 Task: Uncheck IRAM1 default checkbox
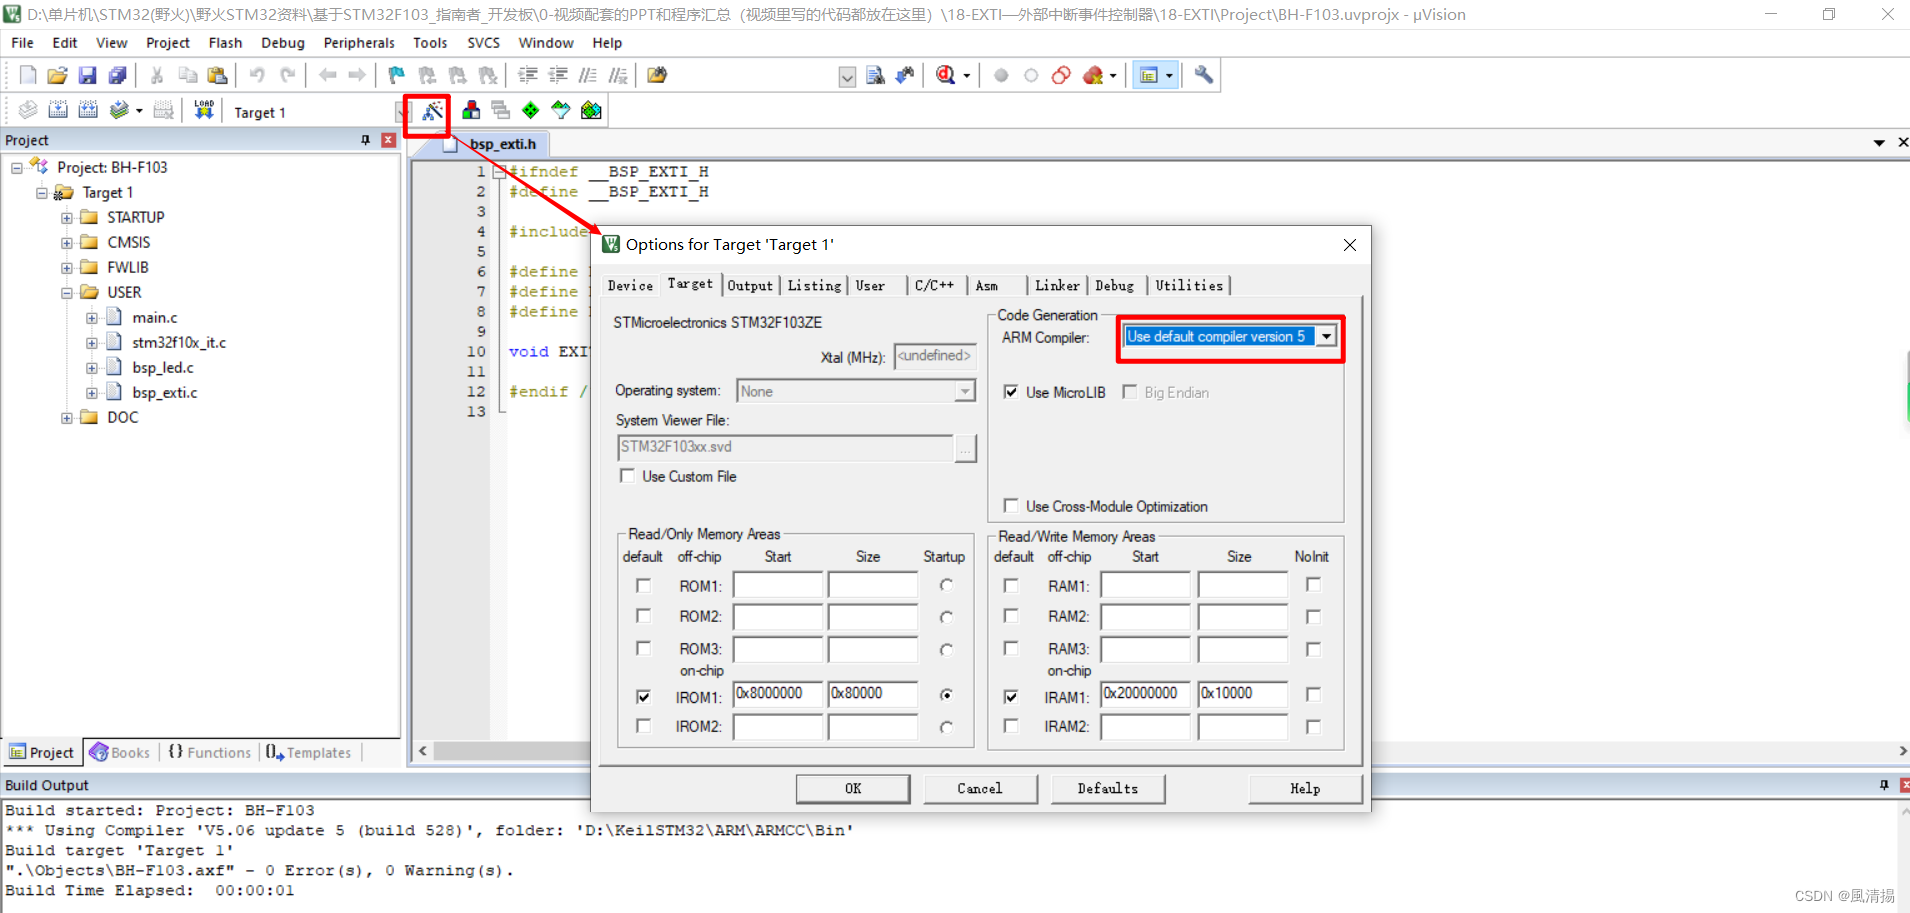pyautogui.click(x=1011, y=696)
